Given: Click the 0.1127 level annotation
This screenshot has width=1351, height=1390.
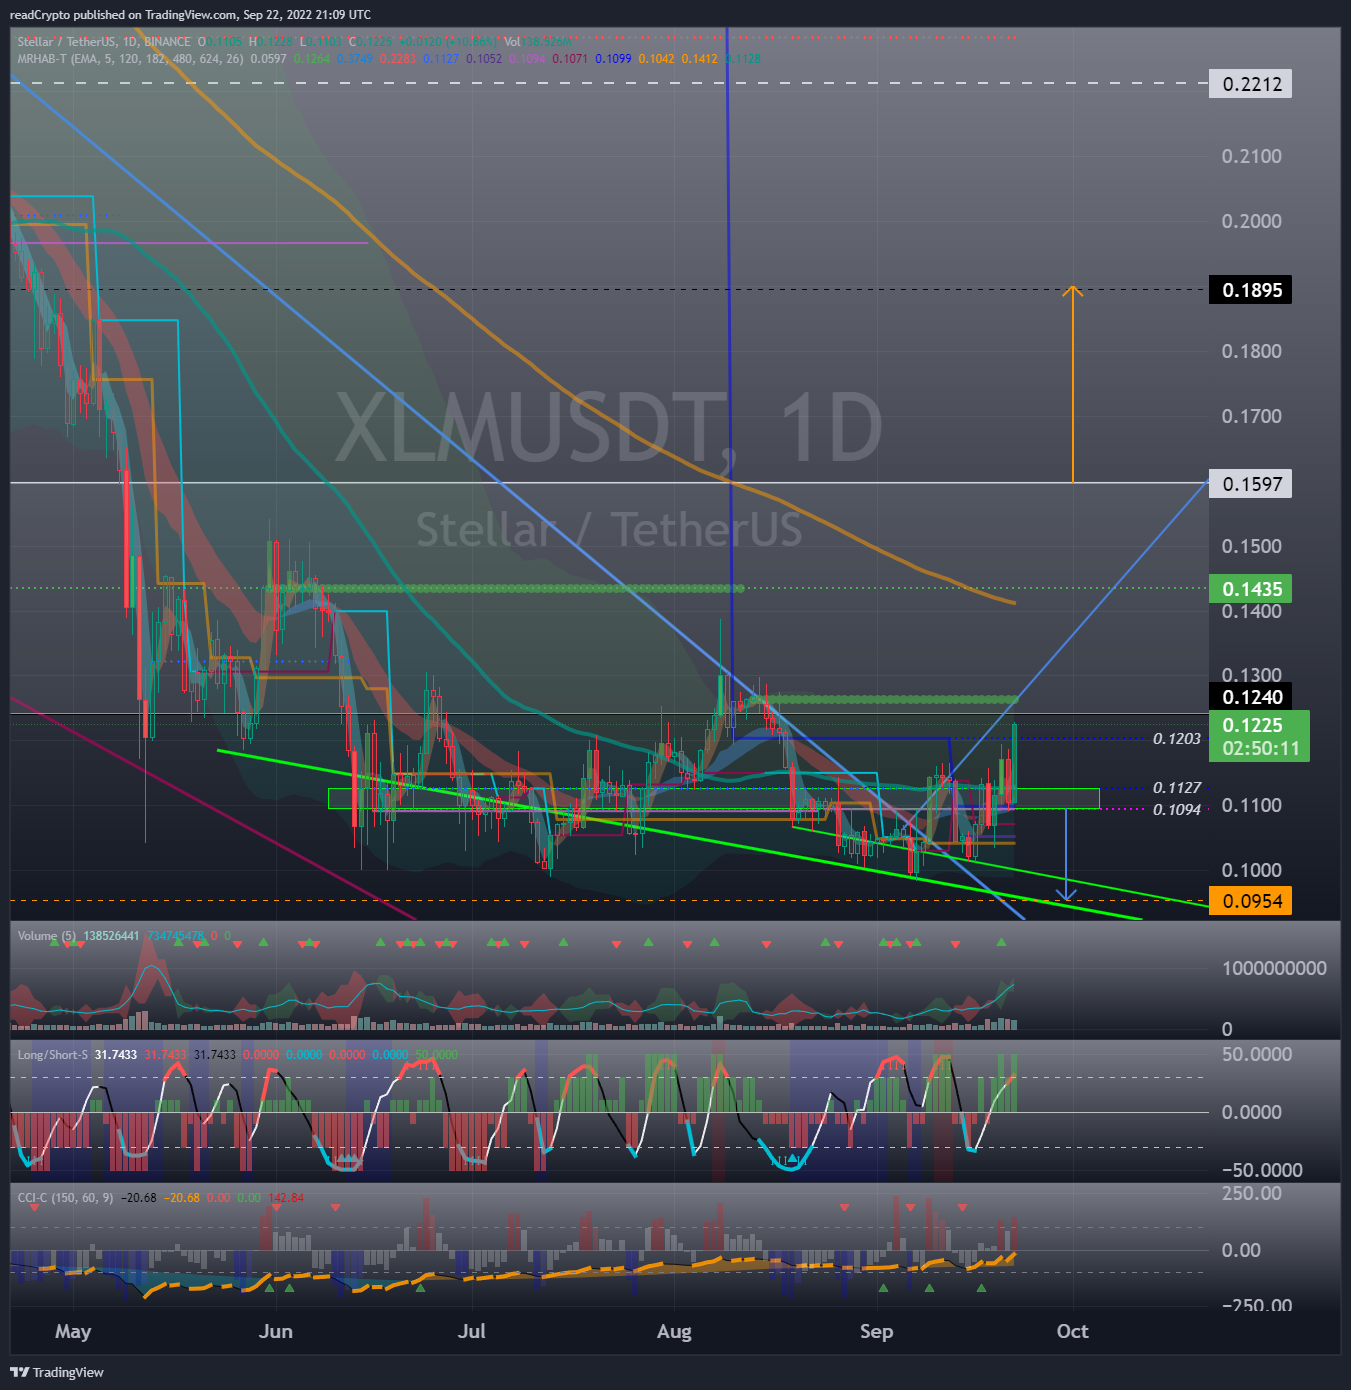Looking at the screenshot, I should point(1176,788).
